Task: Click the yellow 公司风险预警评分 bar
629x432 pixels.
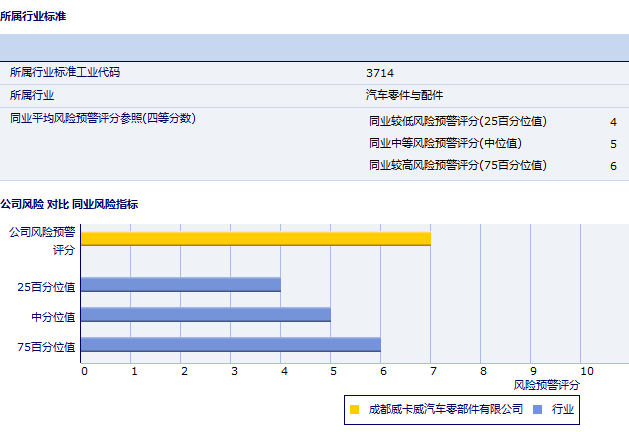Action: coord(255,238)
